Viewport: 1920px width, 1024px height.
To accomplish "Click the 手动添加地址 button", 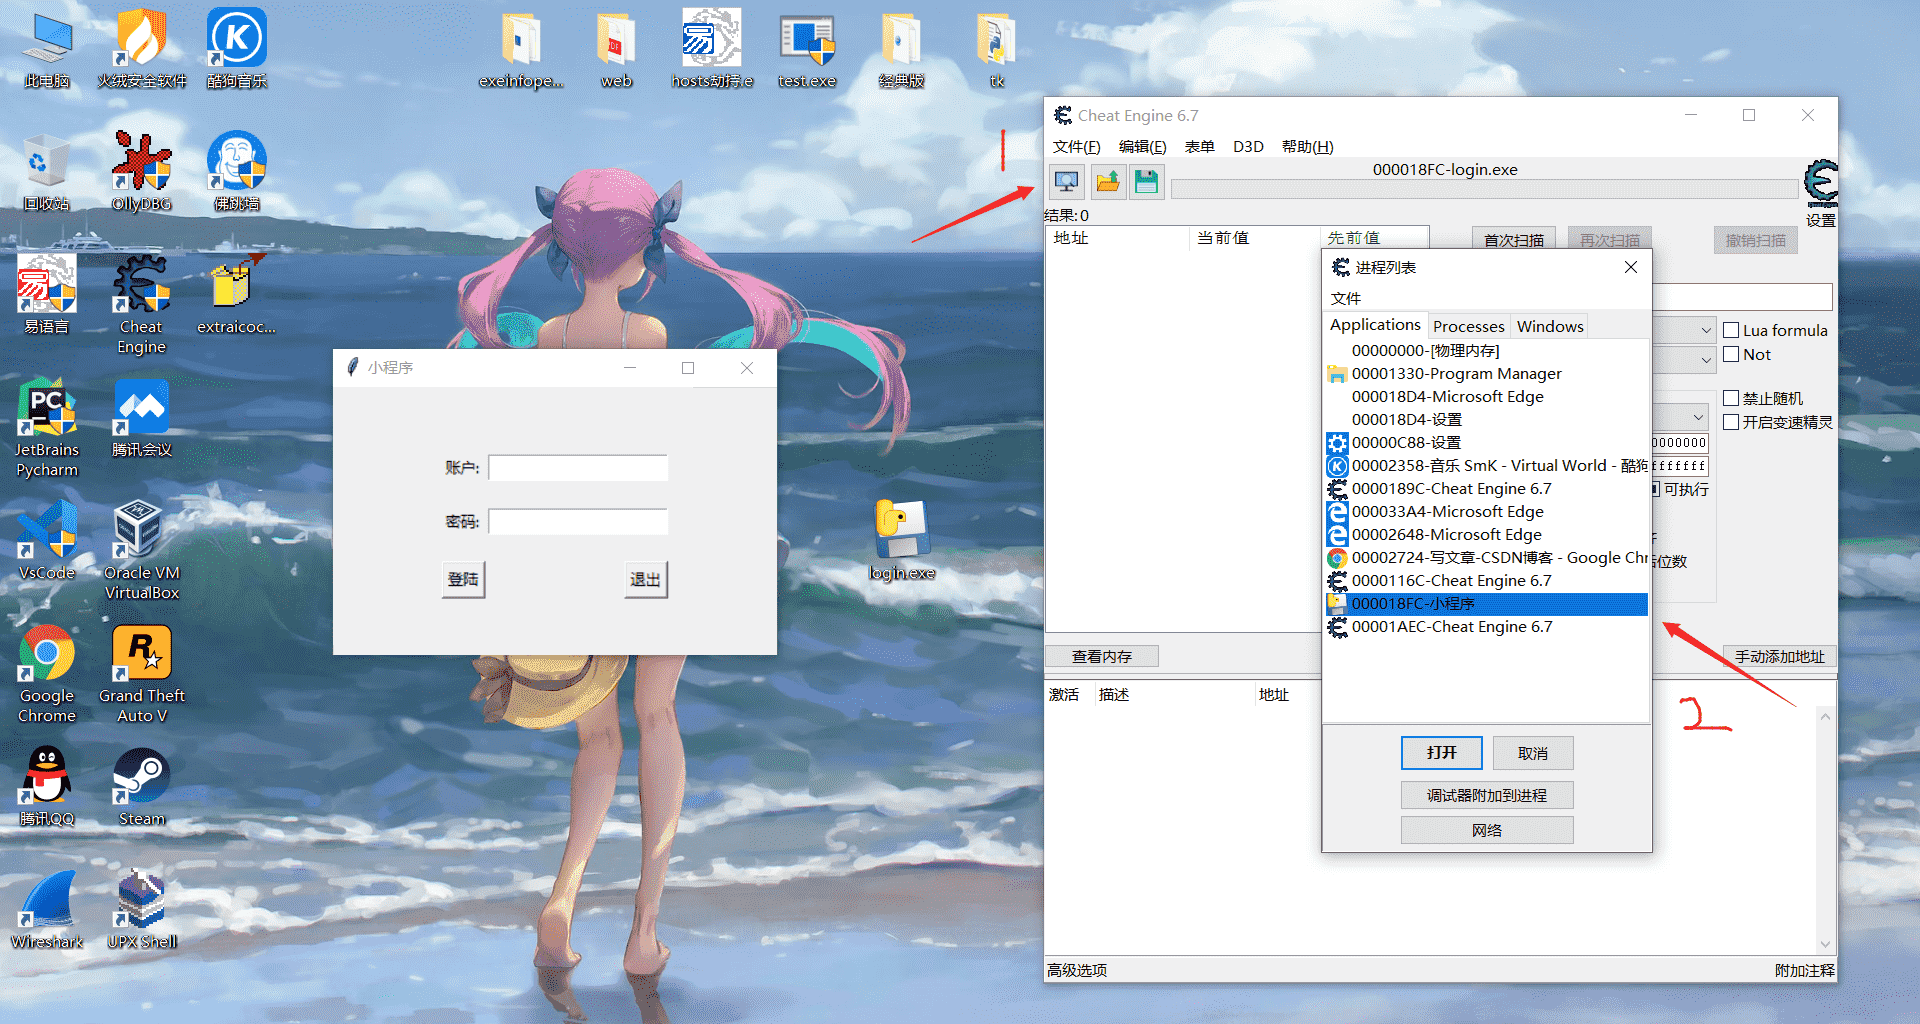I will [1780, 656].
